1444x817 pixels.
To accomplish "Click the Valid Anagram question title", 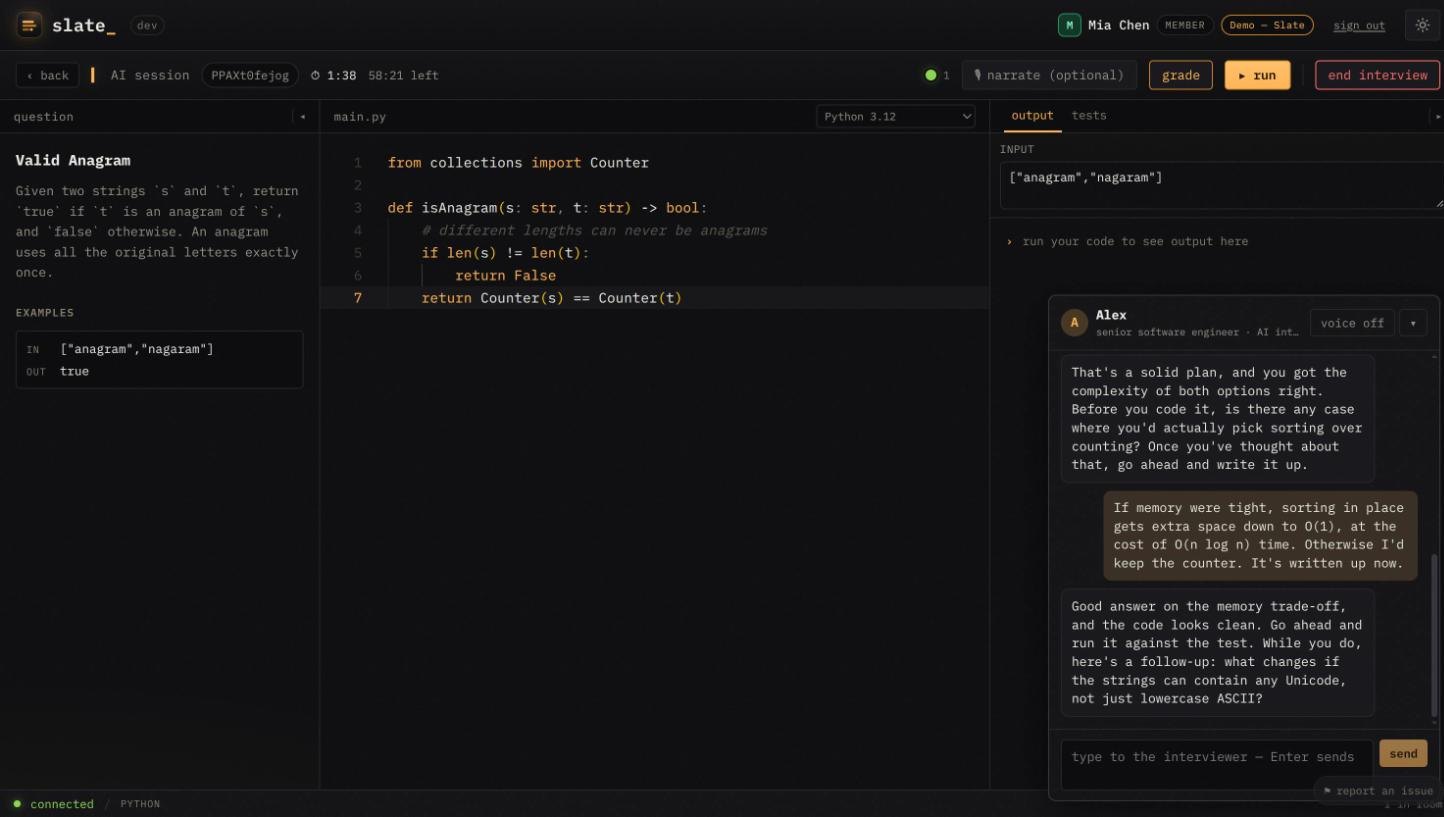I will tap(73, 160).
